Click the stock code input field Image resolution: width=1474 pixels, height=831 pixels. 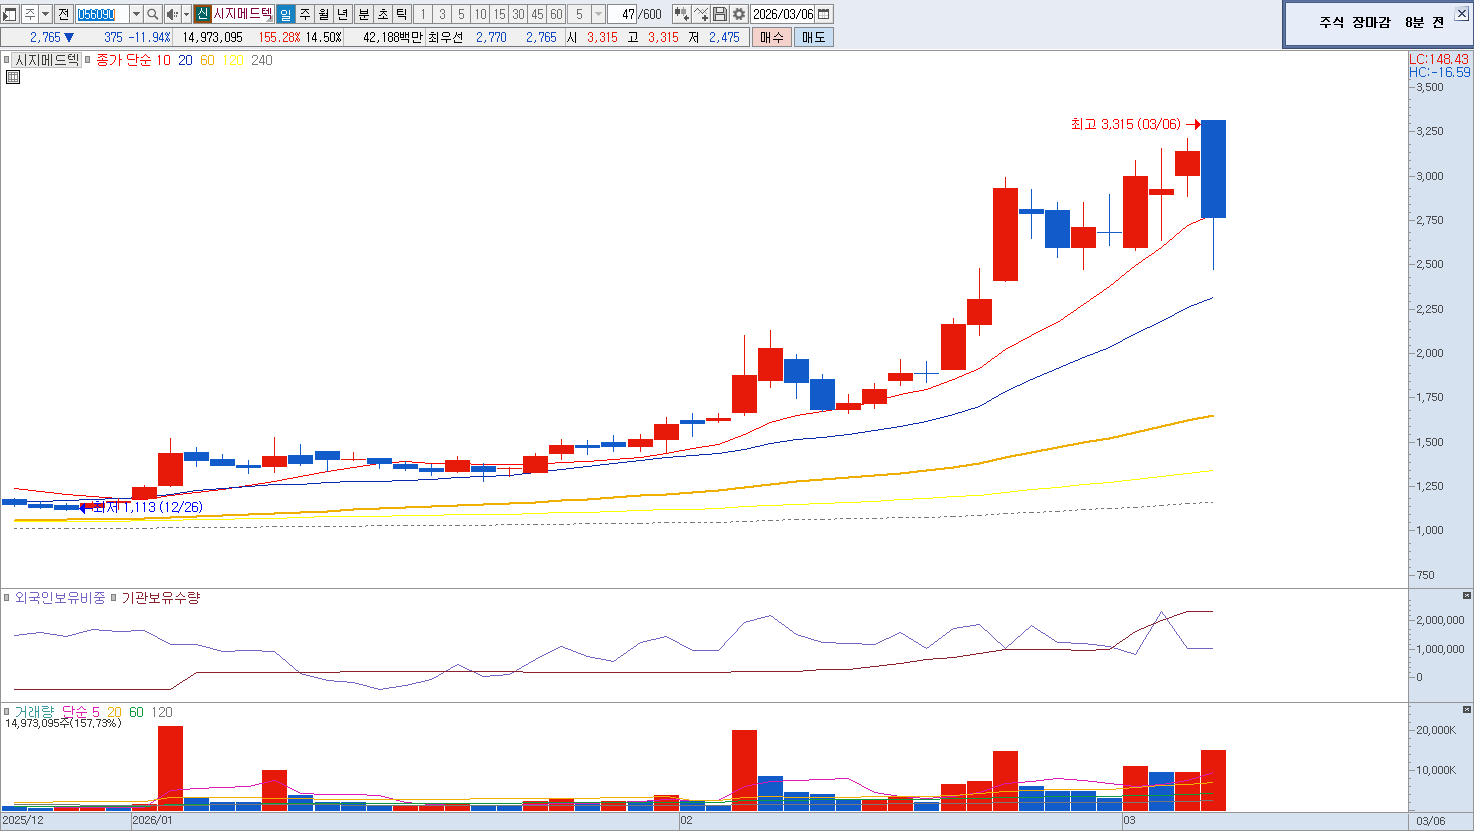coord(102,14)
